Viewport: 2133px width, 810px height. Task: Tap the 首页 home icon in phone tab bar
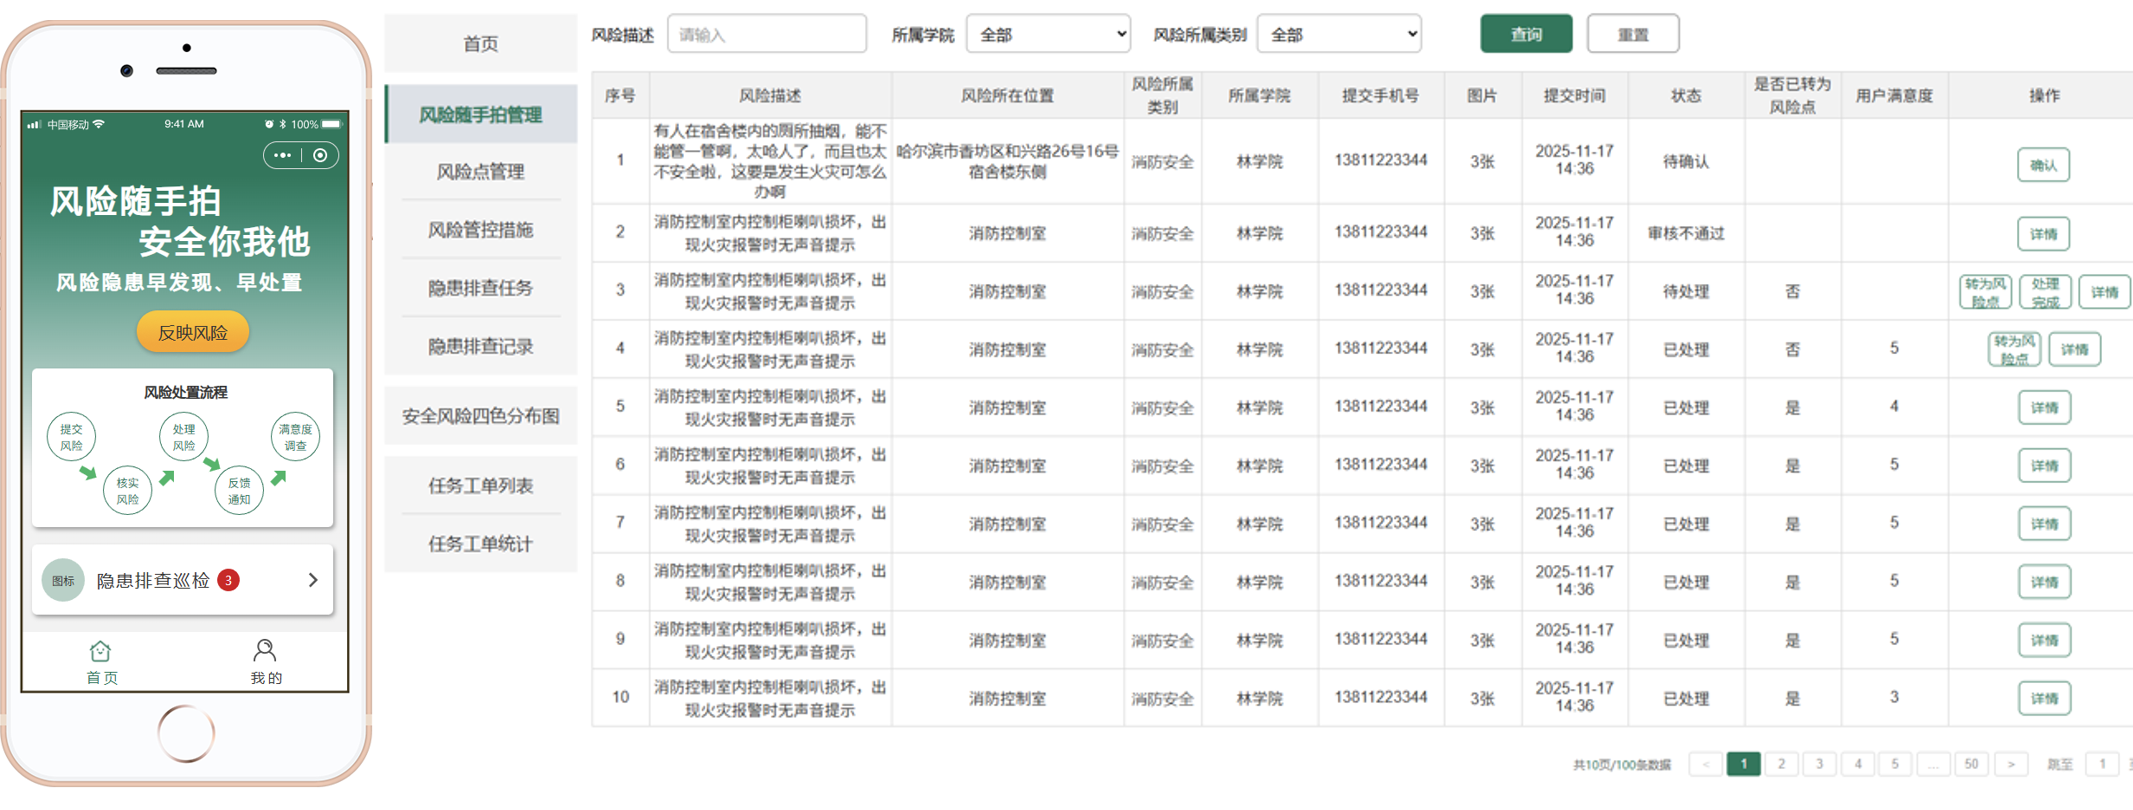pyautogui.click(x=100, y=652)
